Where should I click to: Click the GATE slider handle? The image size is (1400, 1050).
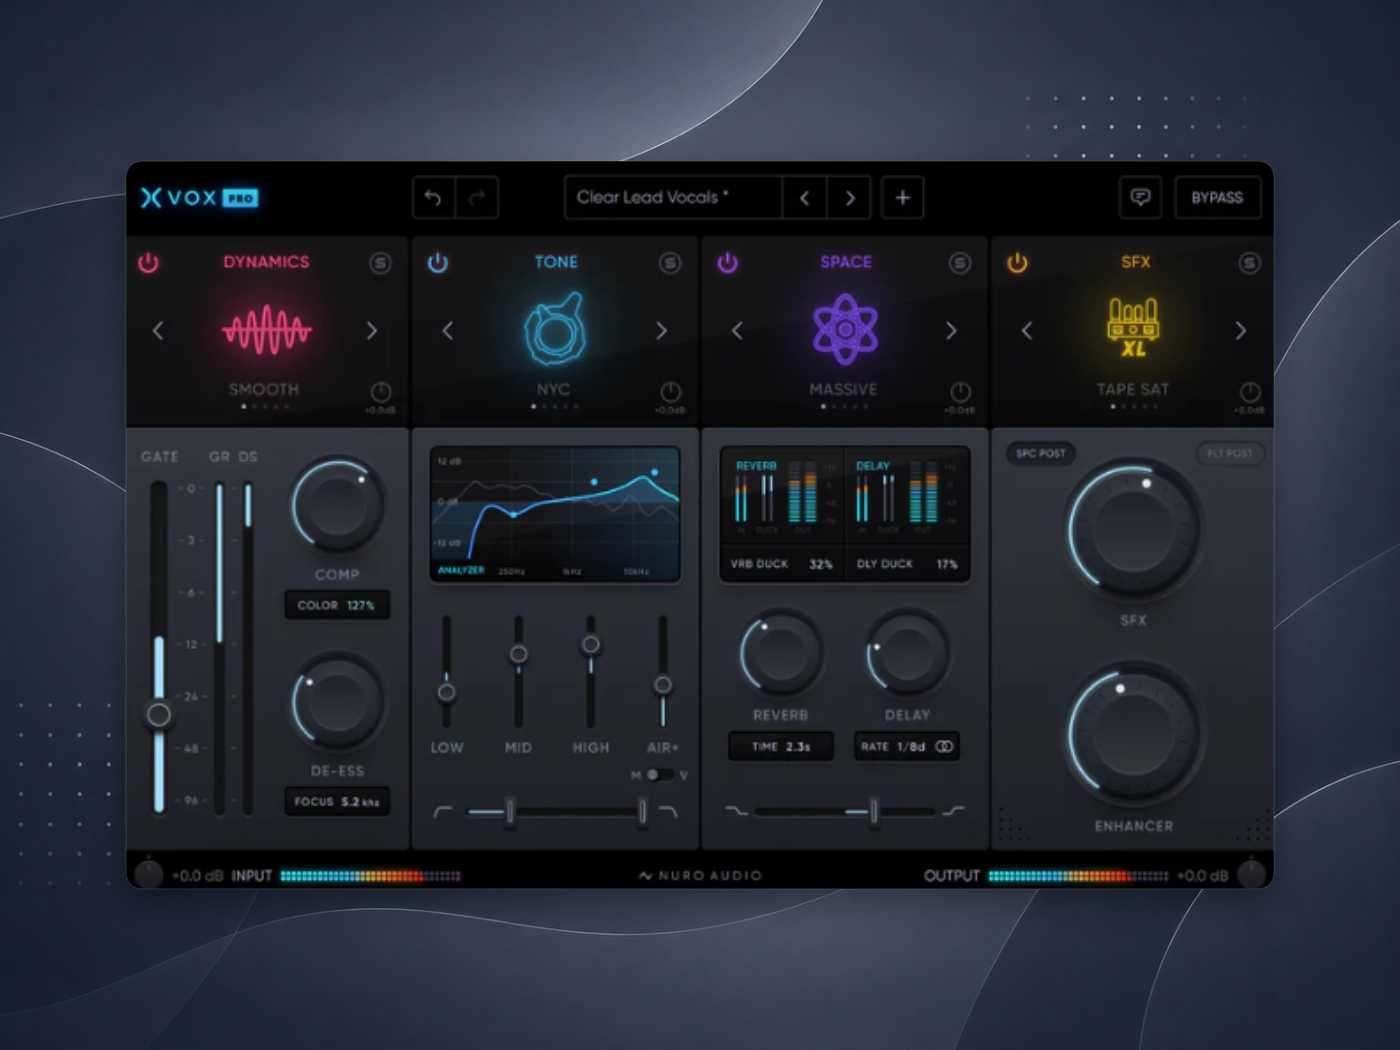[158, 714]
